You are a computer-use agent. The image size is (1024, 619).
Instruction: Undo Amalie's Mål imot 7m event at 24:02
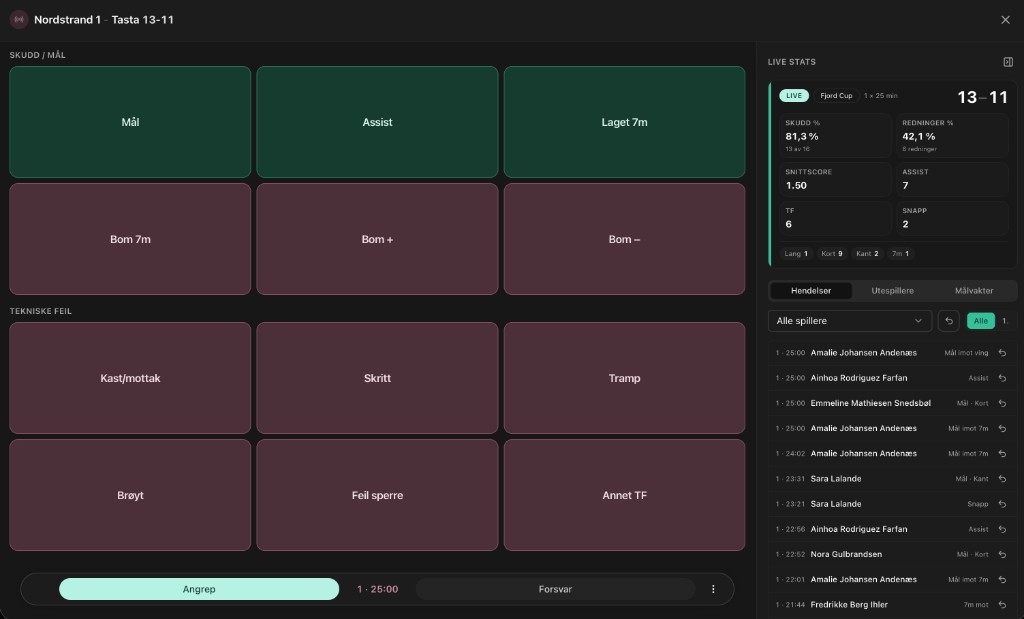(1002, 453)
